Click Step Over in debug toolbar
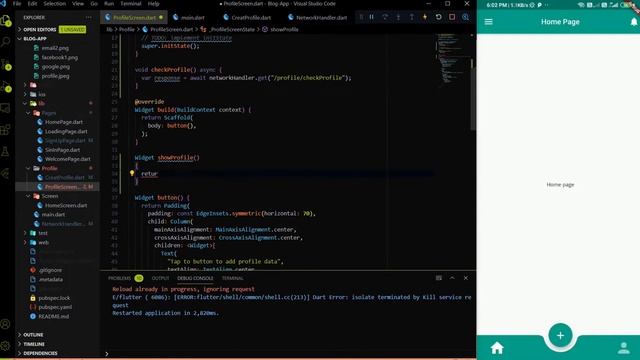The image size is (640, 360). click(x=385, y=17)
